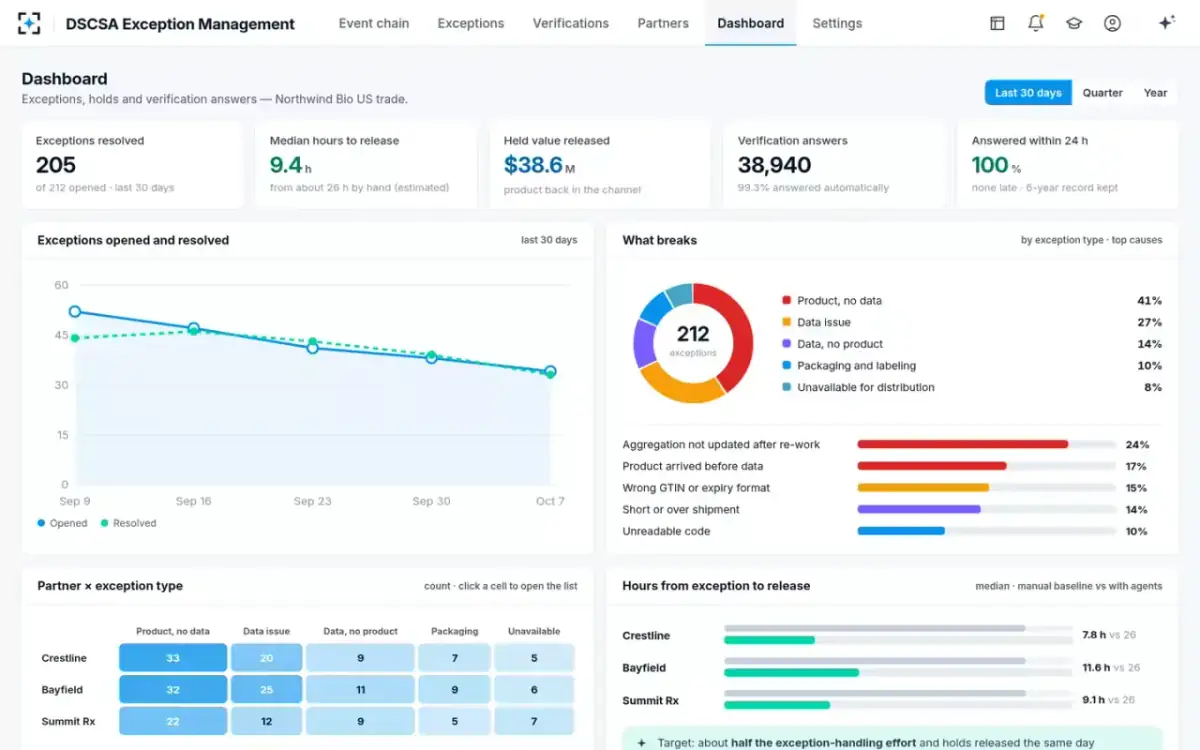Viewport: 1200px width, 750px height.
Task: Open the Median hours to release card
Action: point(366,165)
